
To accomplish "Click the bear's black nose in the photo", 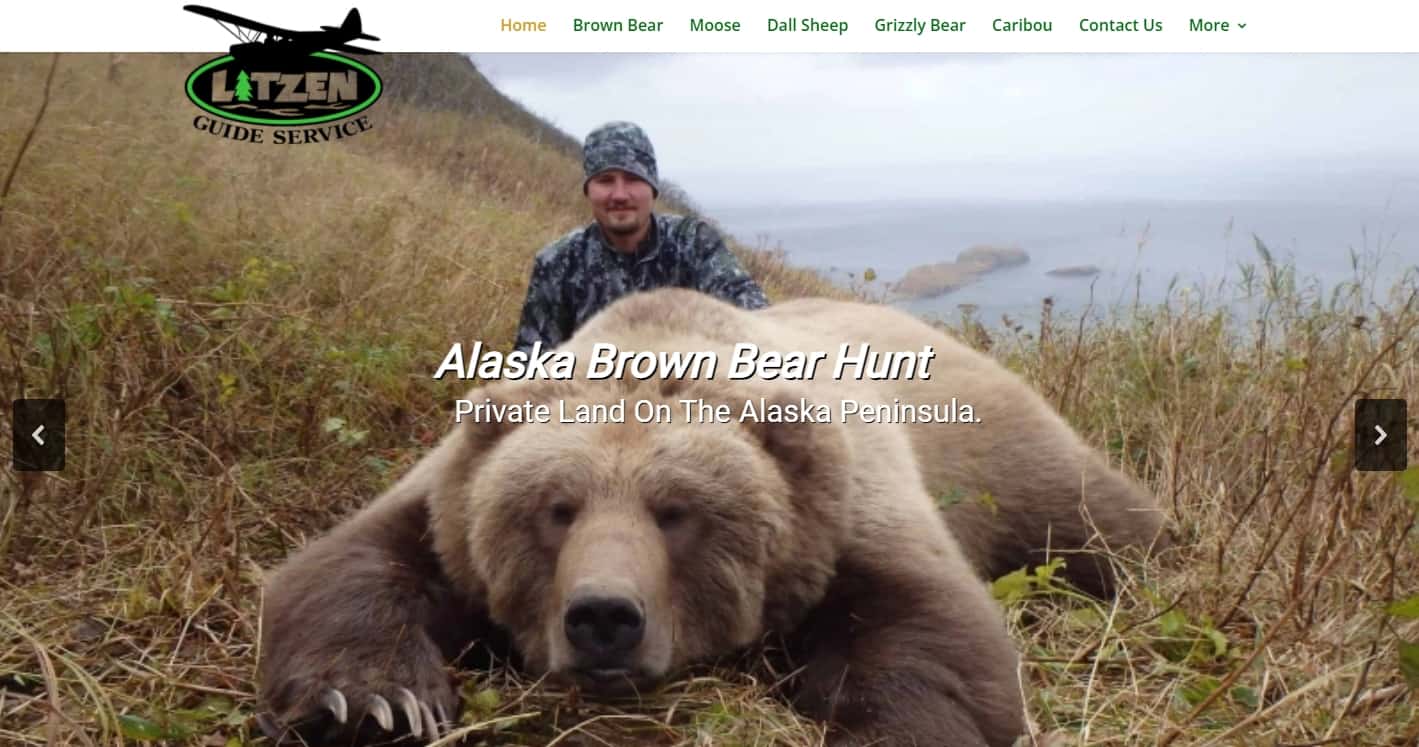I will [x=604, y=625].
